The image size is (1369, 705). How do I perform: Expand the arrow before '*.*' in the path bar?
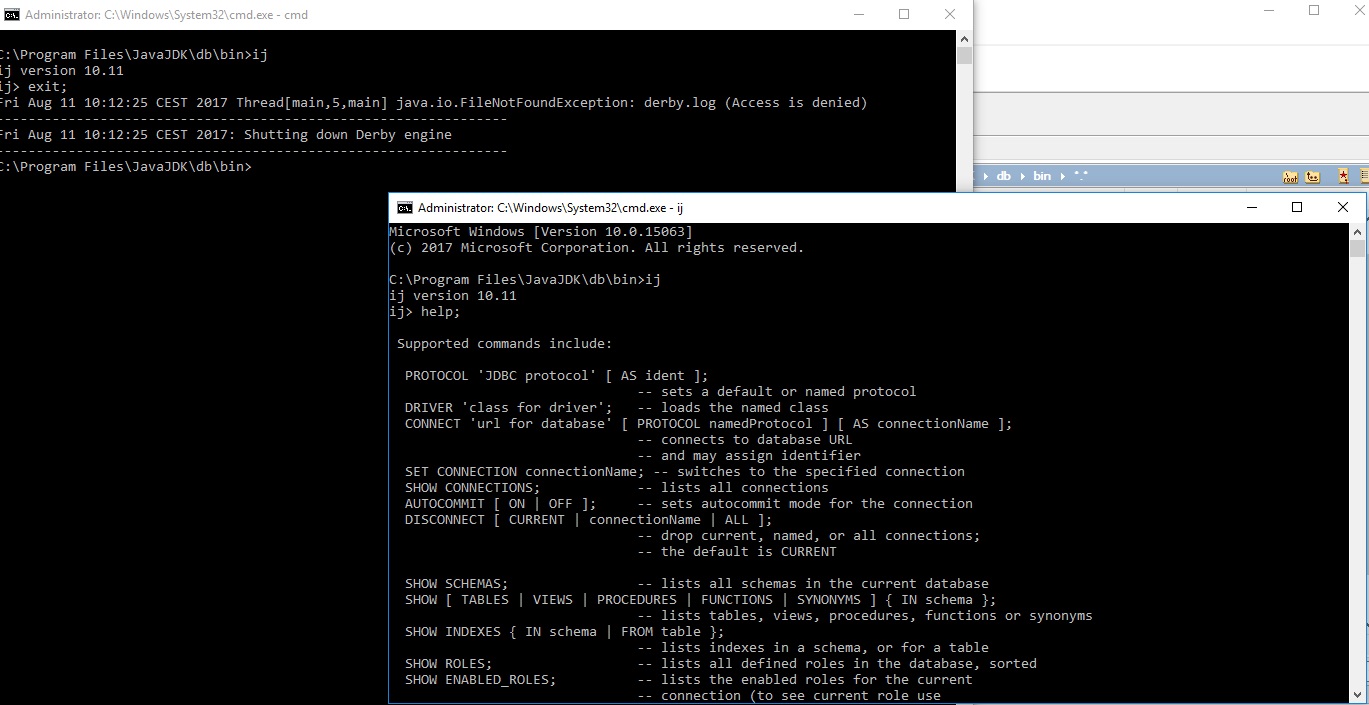pyautogui.click(x=1063, y=176)
